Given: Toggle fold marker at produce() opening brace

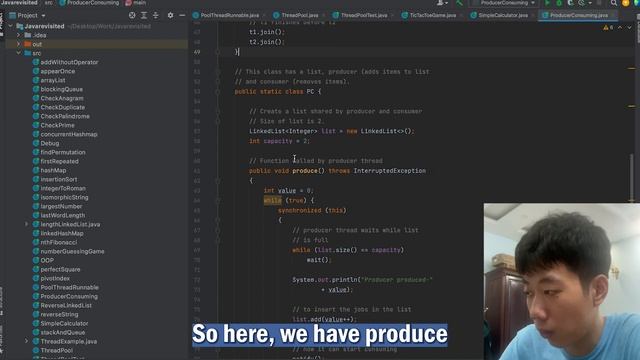Looking at the screenshot, I should [x=218, y=180].
